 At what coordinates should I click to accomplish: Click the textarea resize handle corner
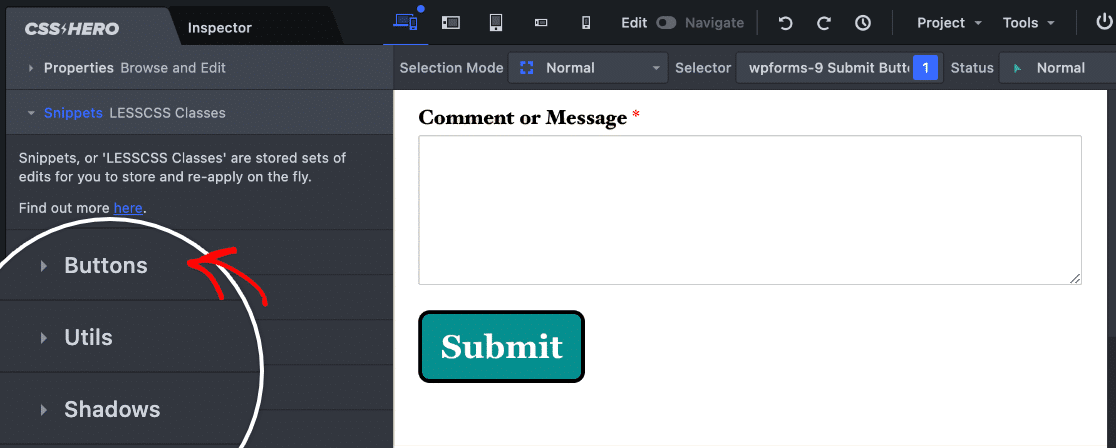(1075, 278)
